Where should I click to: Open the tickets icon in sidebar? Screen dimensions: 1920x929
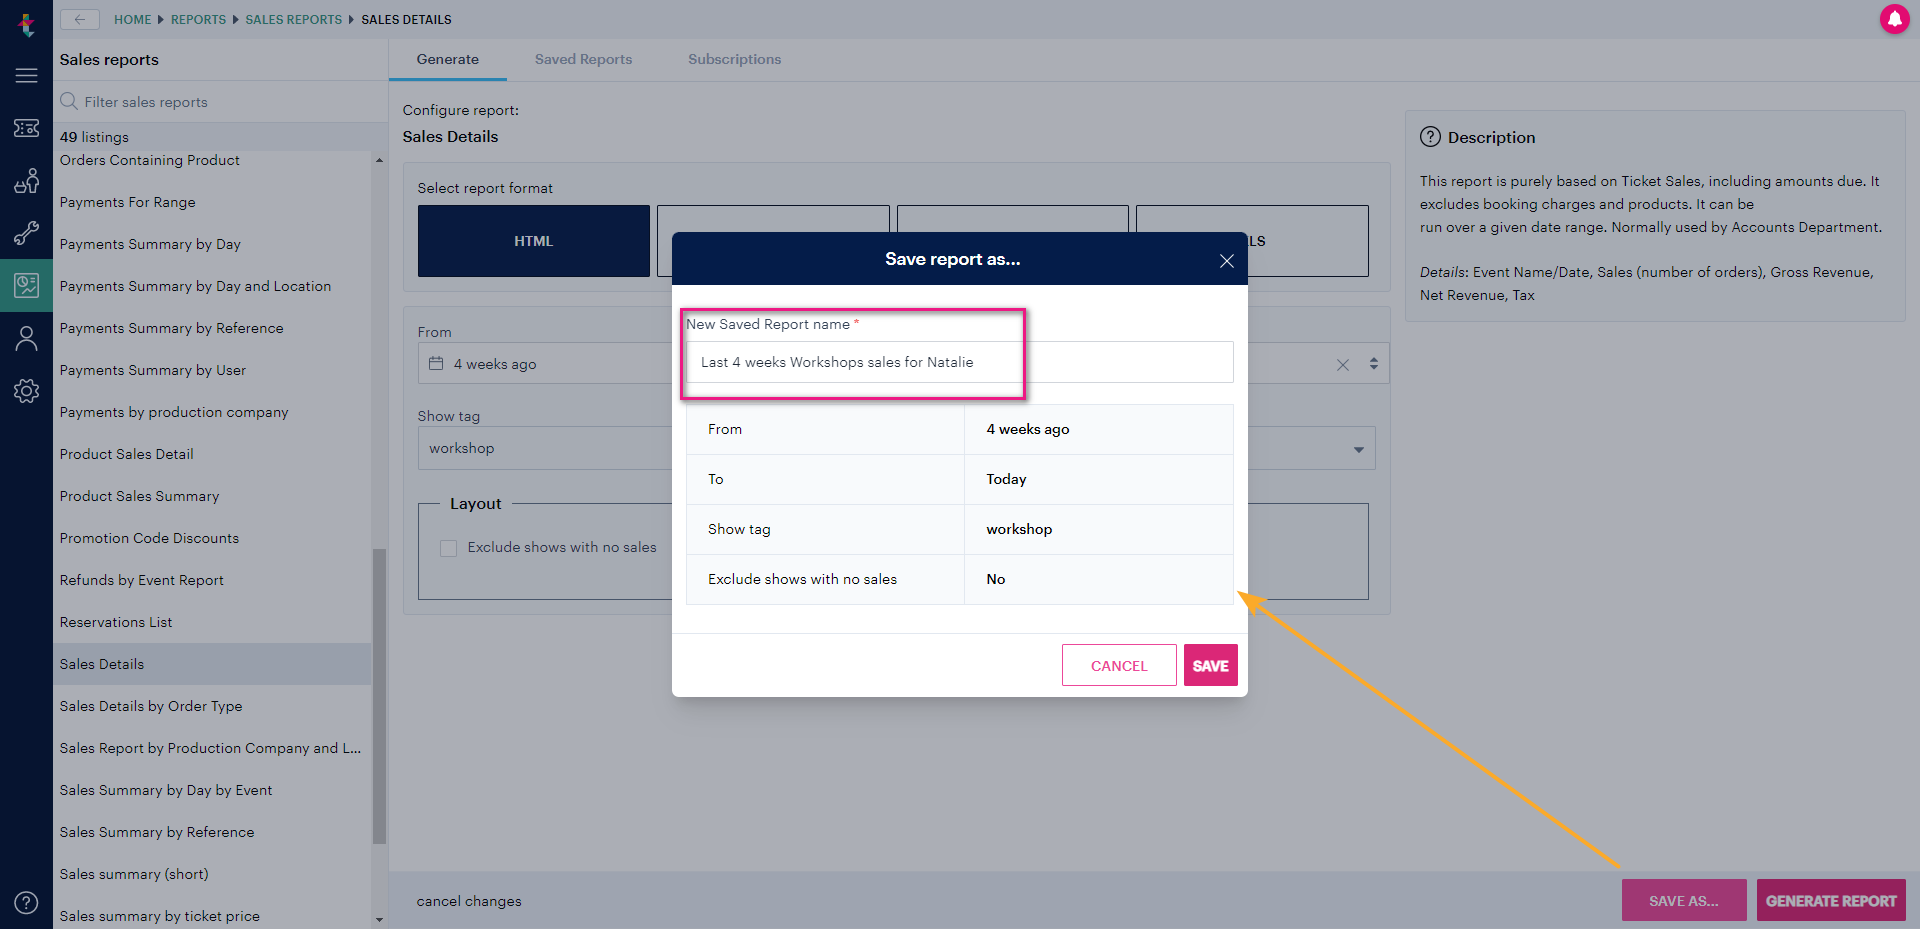[26, 128]
